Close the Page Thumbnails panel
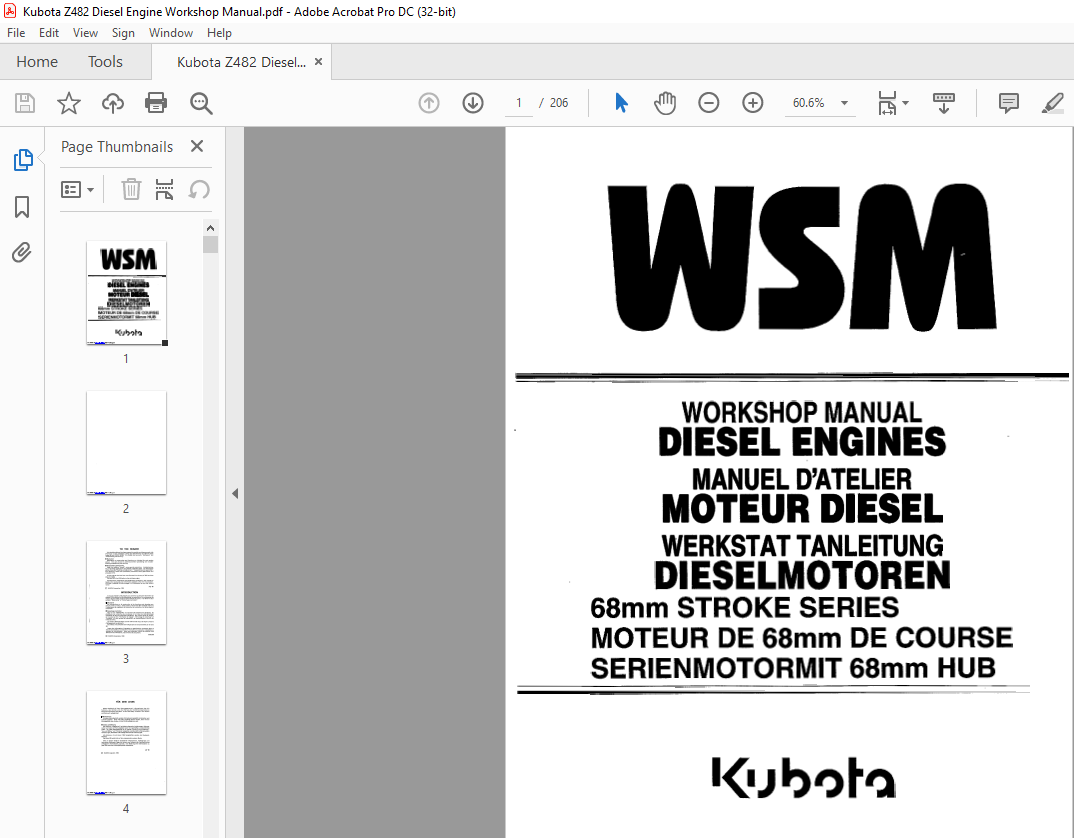The image size is (1074, 838). (197, 146)
